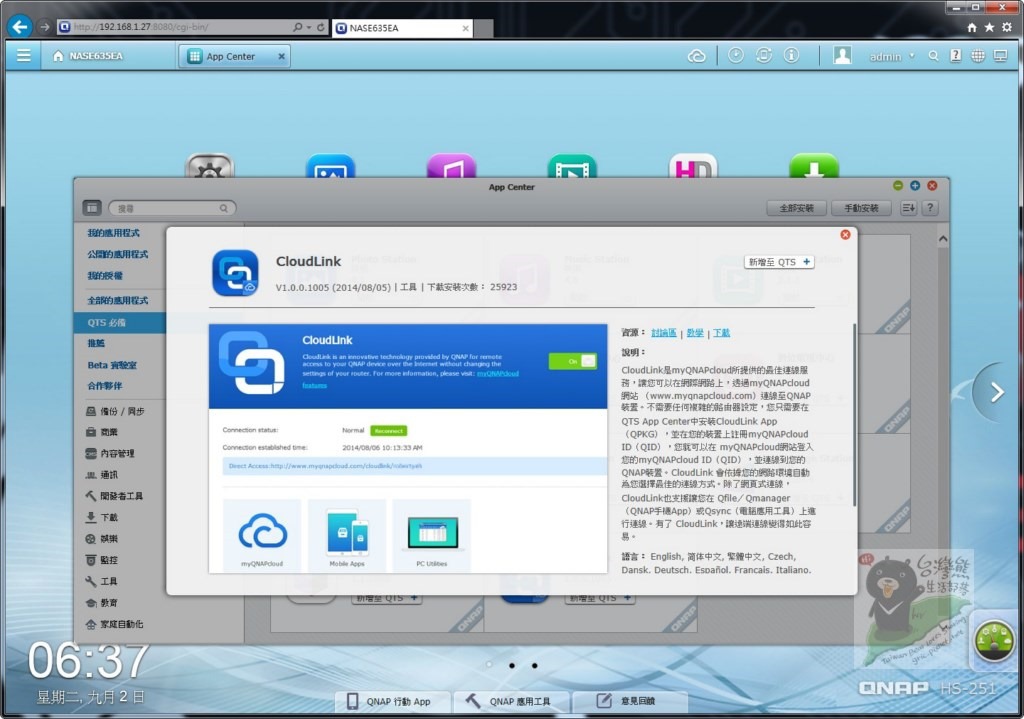
Task: Open 下載 download category
Action: tap(102, 517)
